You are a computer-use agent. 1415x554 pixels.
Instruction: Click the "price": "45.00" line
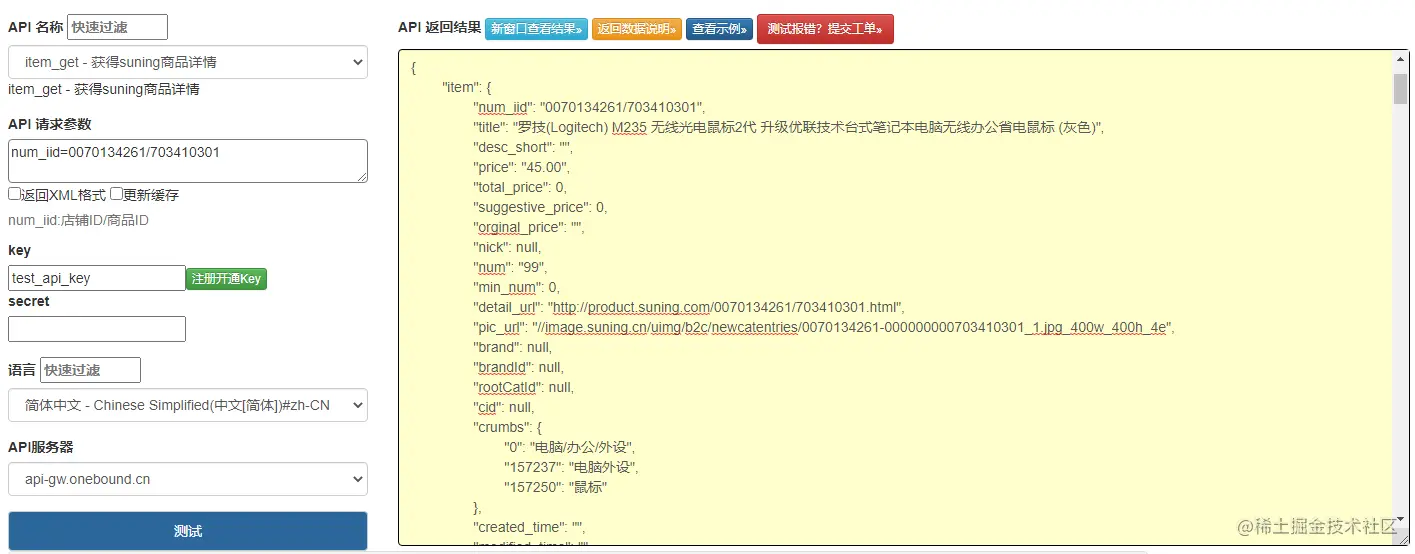pyautogui.click(x=522, y=167)
